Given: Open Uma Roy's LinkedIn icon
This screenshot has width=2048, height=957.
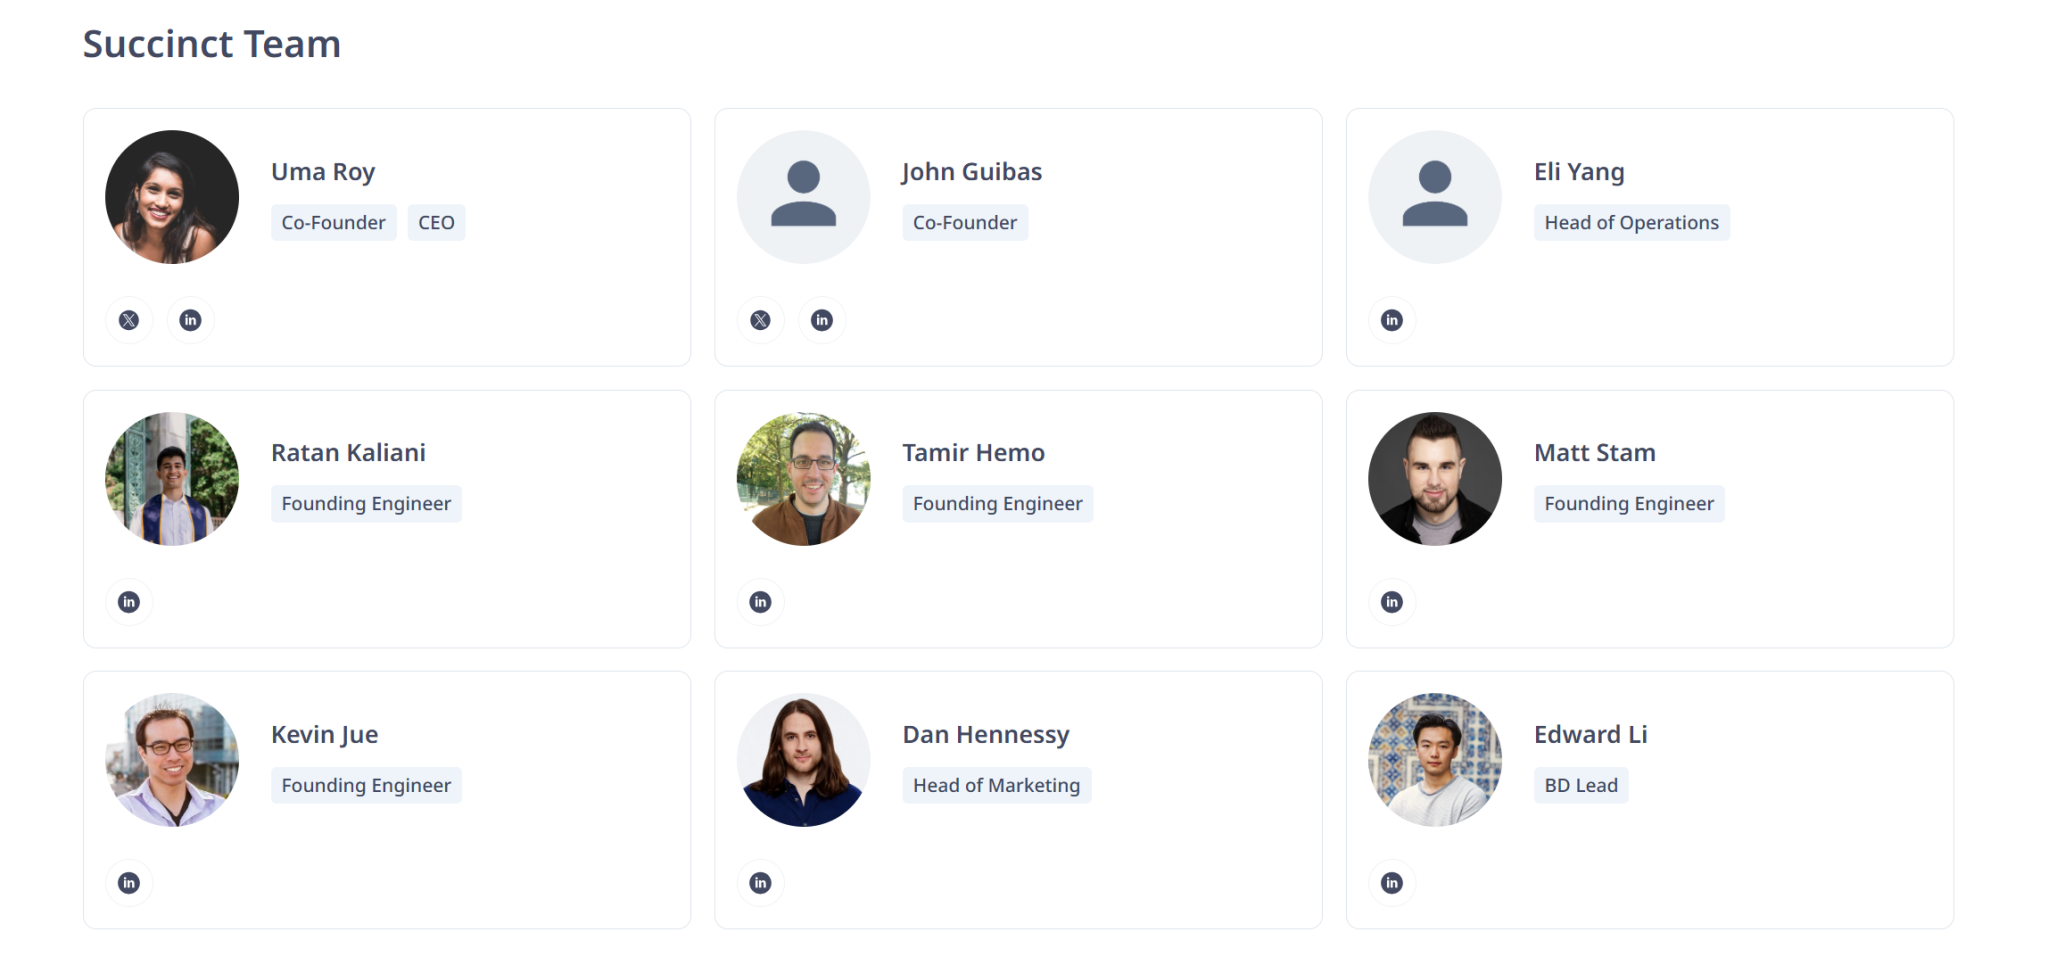Looking at the screenshot, I should (x=190, y=320).
